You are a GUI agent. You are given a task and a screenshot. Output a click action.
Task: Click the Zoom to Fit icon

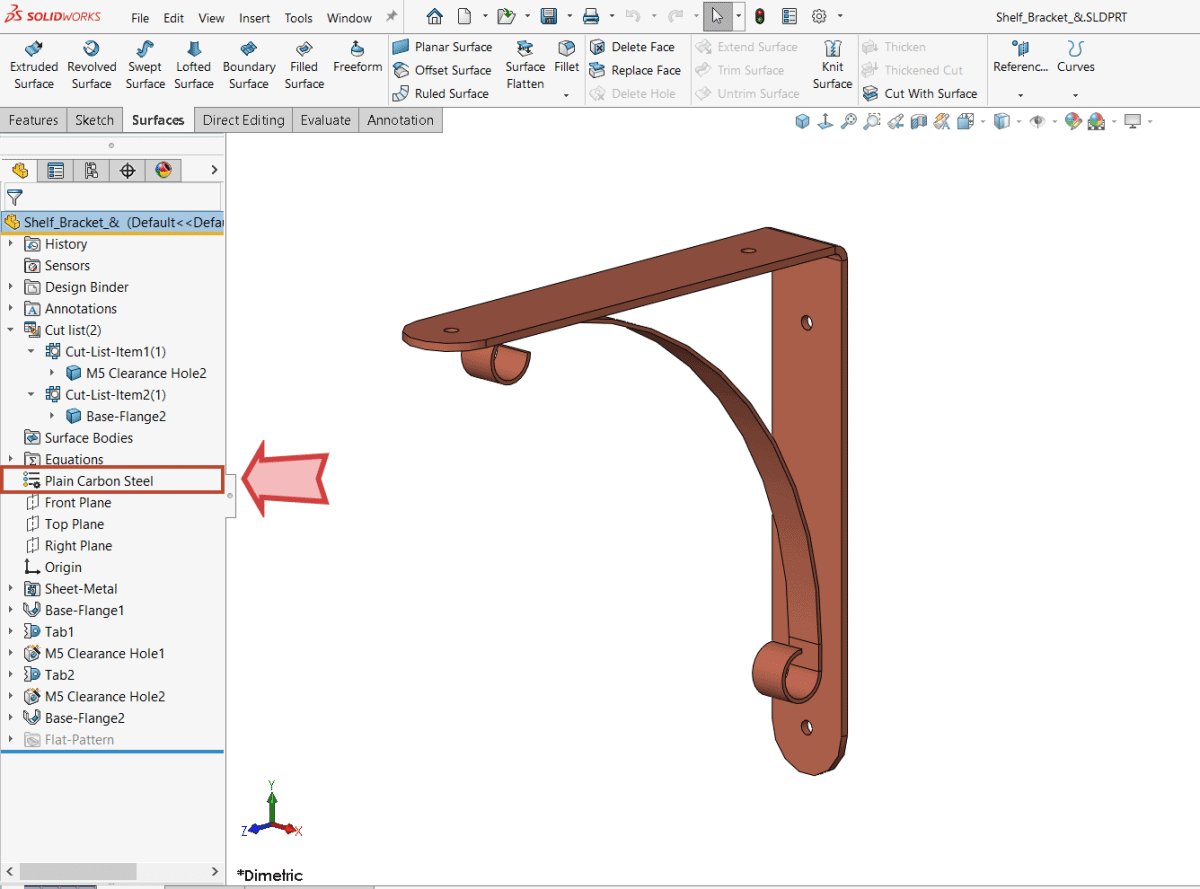849,121
